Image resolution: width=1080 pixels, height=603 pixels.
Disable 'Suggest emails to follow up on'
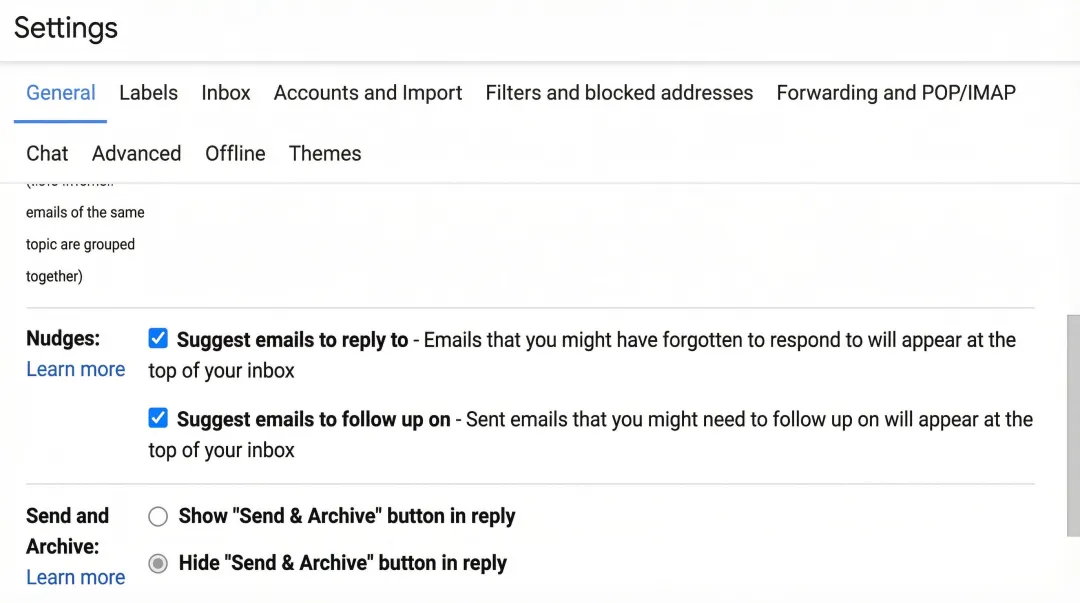pyautogui.click(x=158, y=418)
